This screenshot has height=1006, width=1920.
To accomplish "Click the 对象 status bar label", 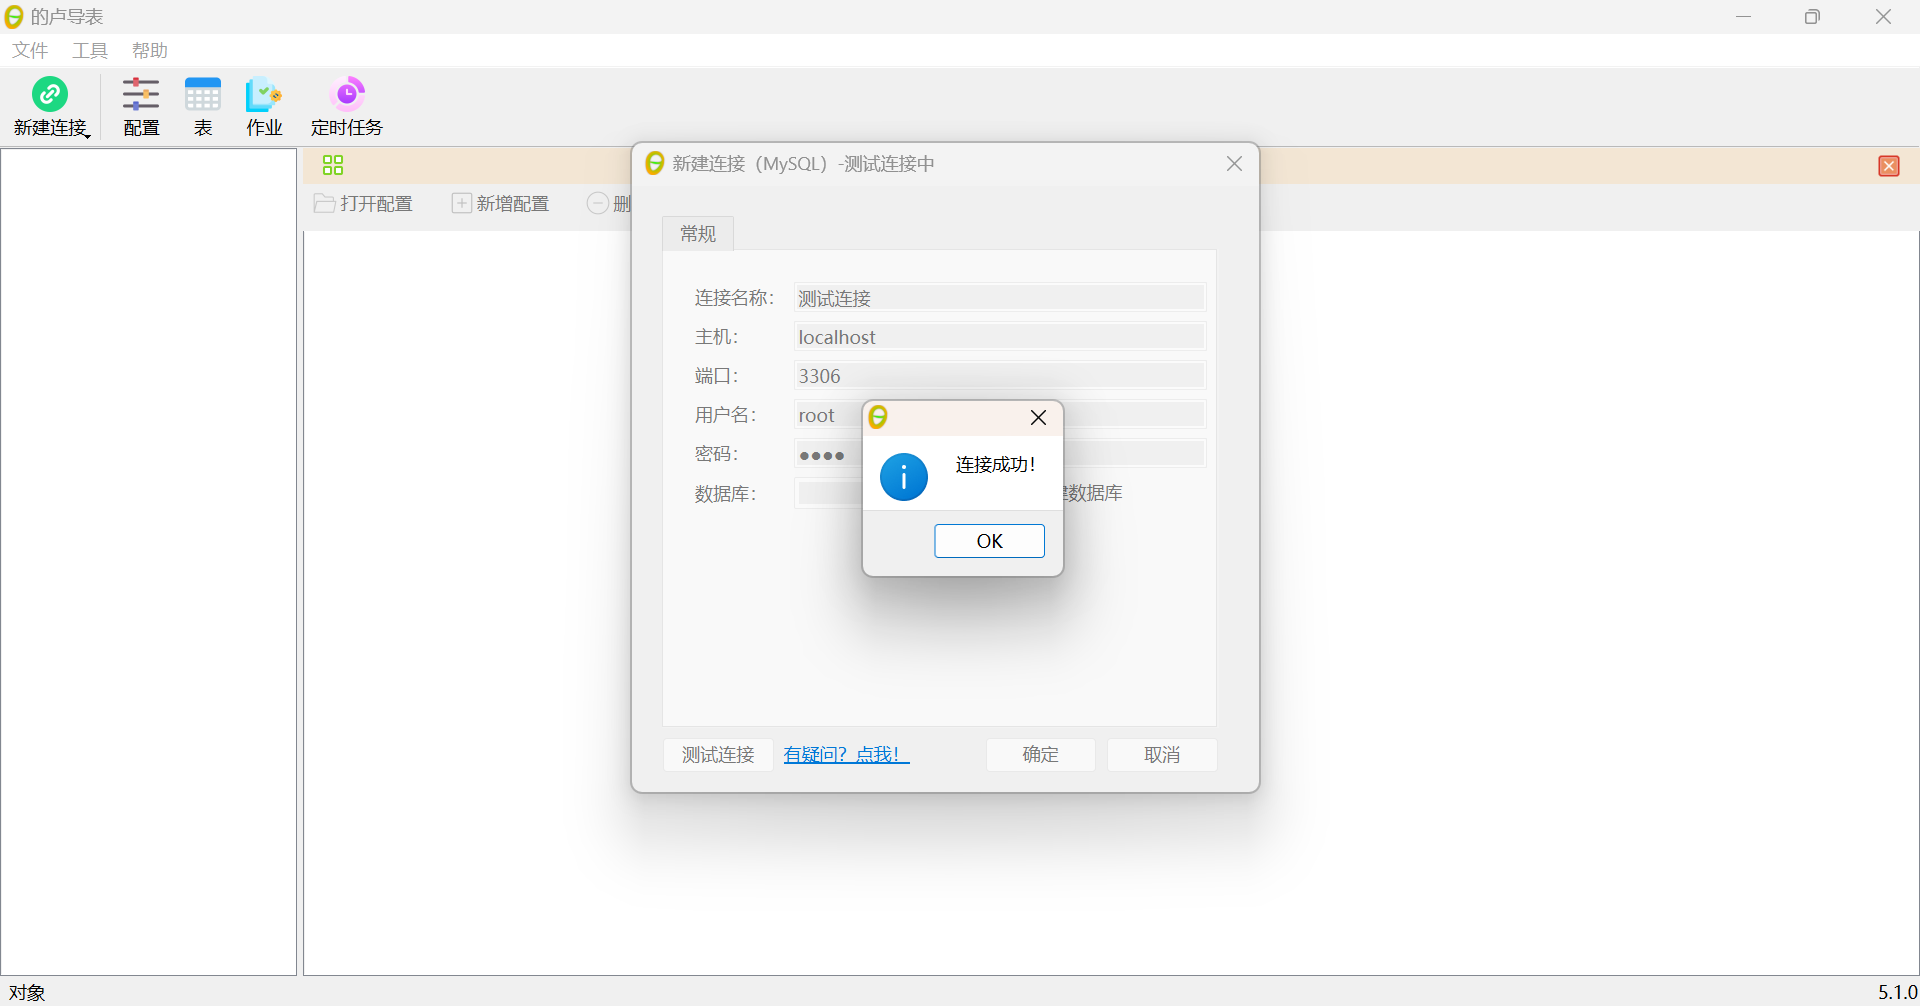I will (x=28, y=992).
